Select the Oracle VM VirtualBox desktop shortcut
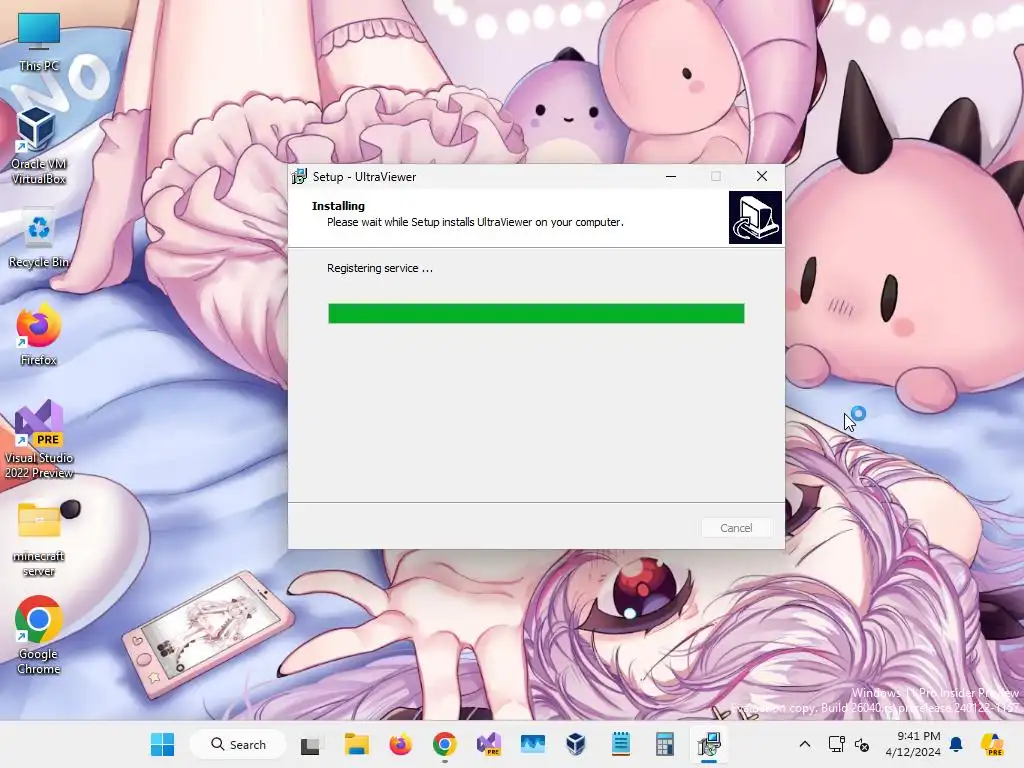The width and height of the screenshot is (1024, 768). tap(39, 146)
